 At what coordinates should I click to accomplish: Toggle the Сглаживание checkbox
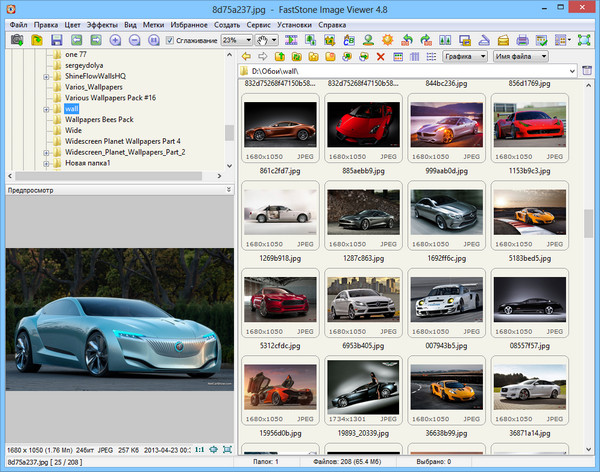click(169, 40)
